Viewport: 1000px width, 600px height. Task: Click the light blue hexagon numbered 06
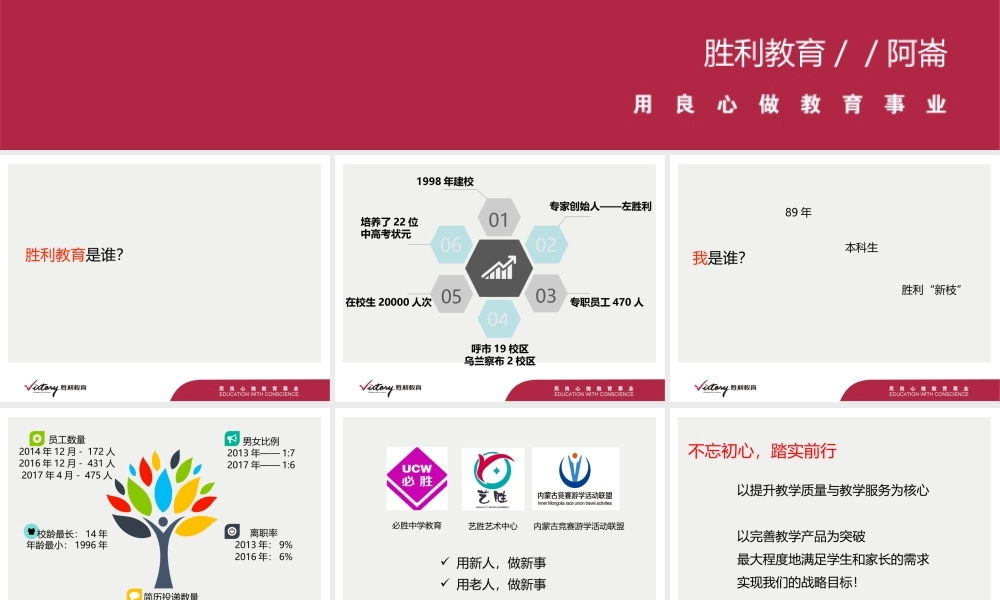[x=451, y=245]
